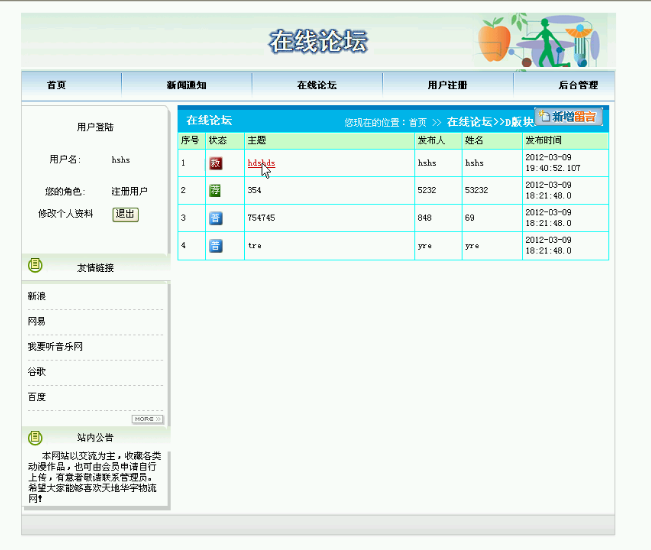Viewport: 651px width, 550px height.
Task: Open the 百度 friendly link
Action: tap(37, 397)
